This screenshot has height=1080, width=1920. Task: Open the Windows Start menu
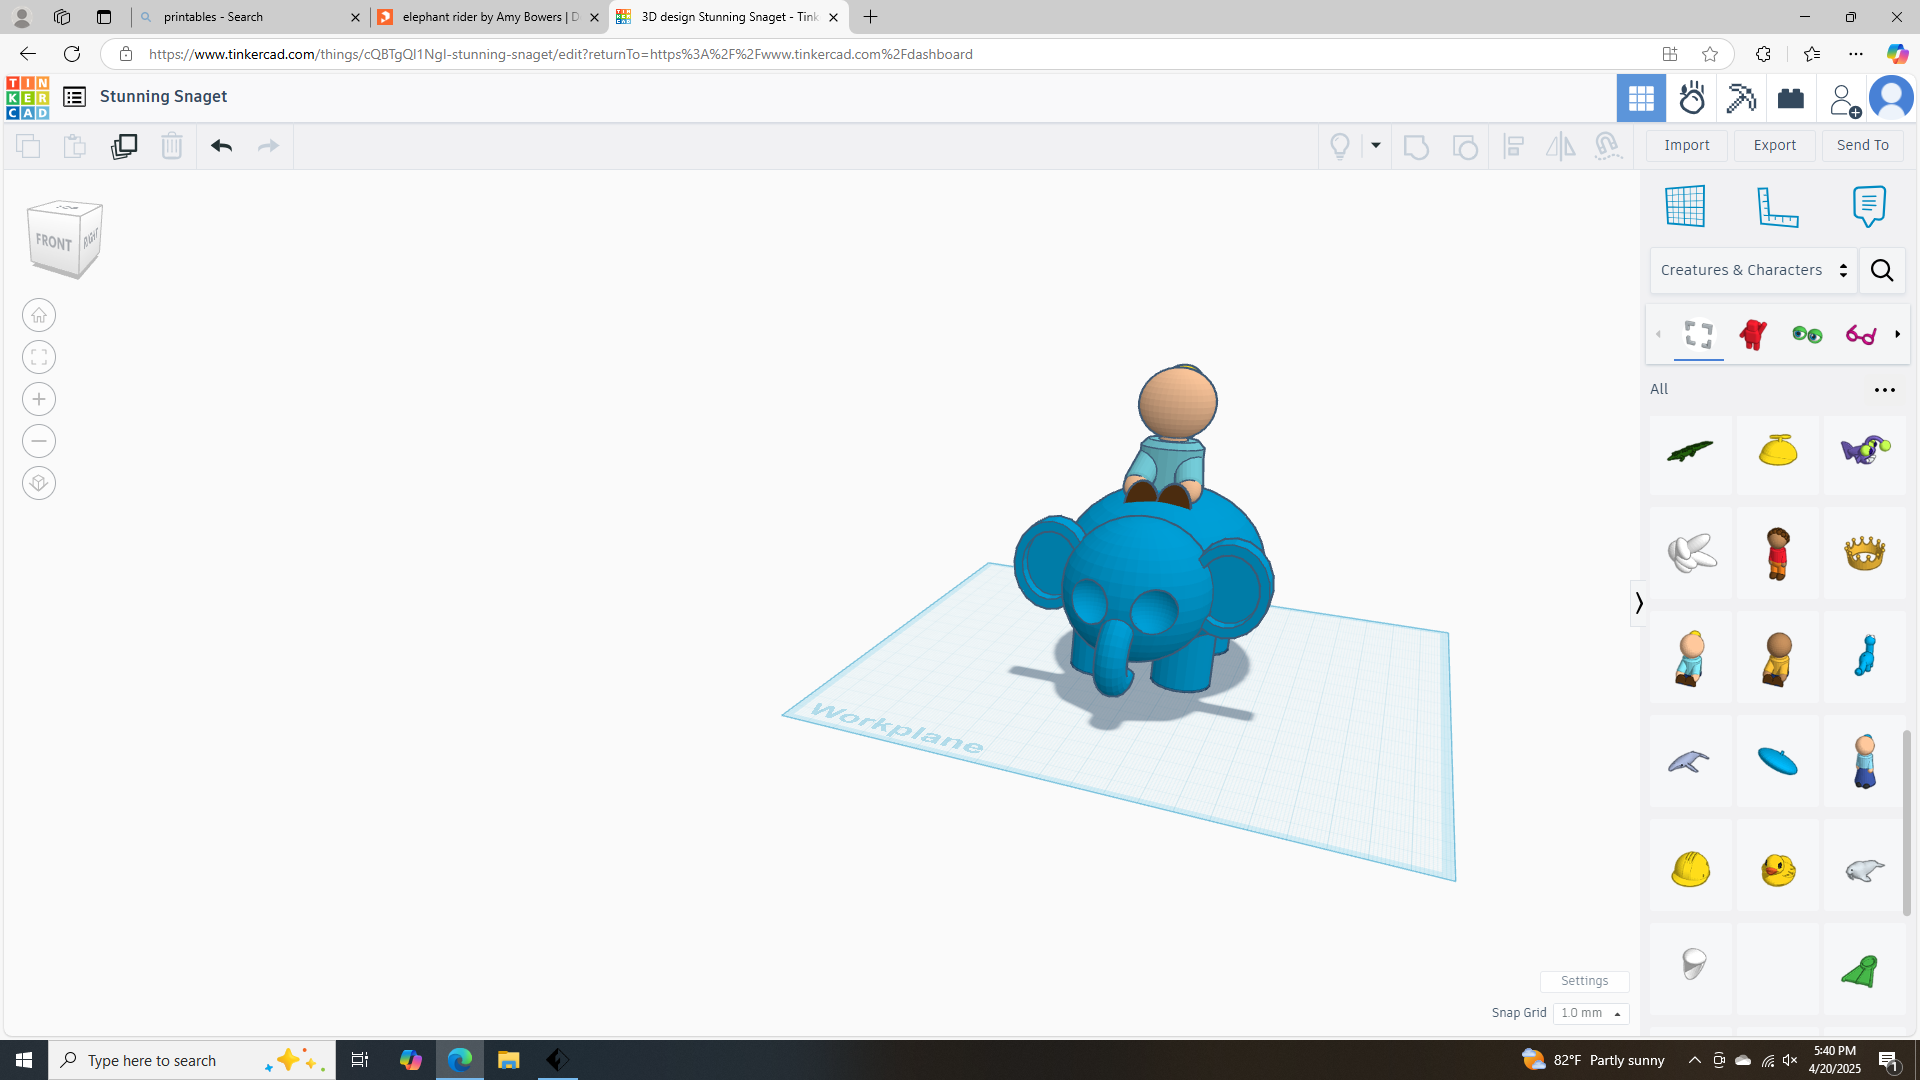(24, 1060)
